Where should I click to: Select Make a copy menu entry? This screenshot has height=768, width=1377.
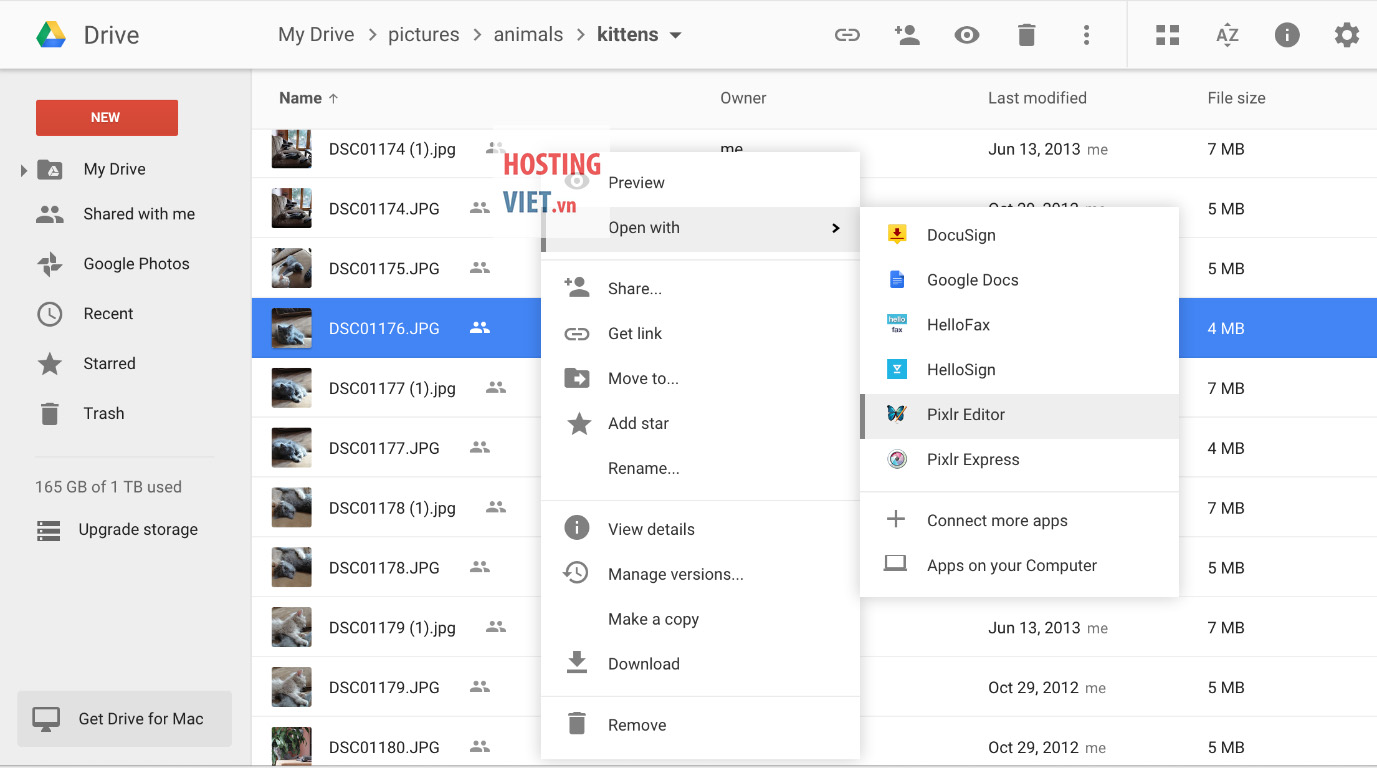[x=700, y=620]
